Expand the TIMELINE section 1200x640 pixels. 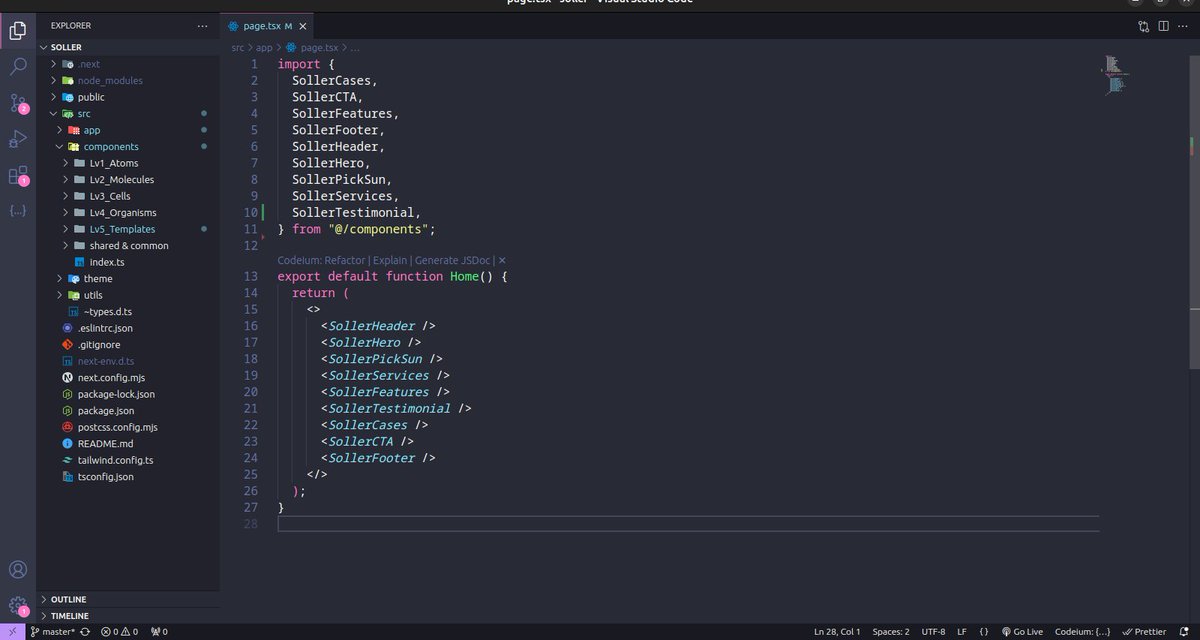[x=128, y=616]
